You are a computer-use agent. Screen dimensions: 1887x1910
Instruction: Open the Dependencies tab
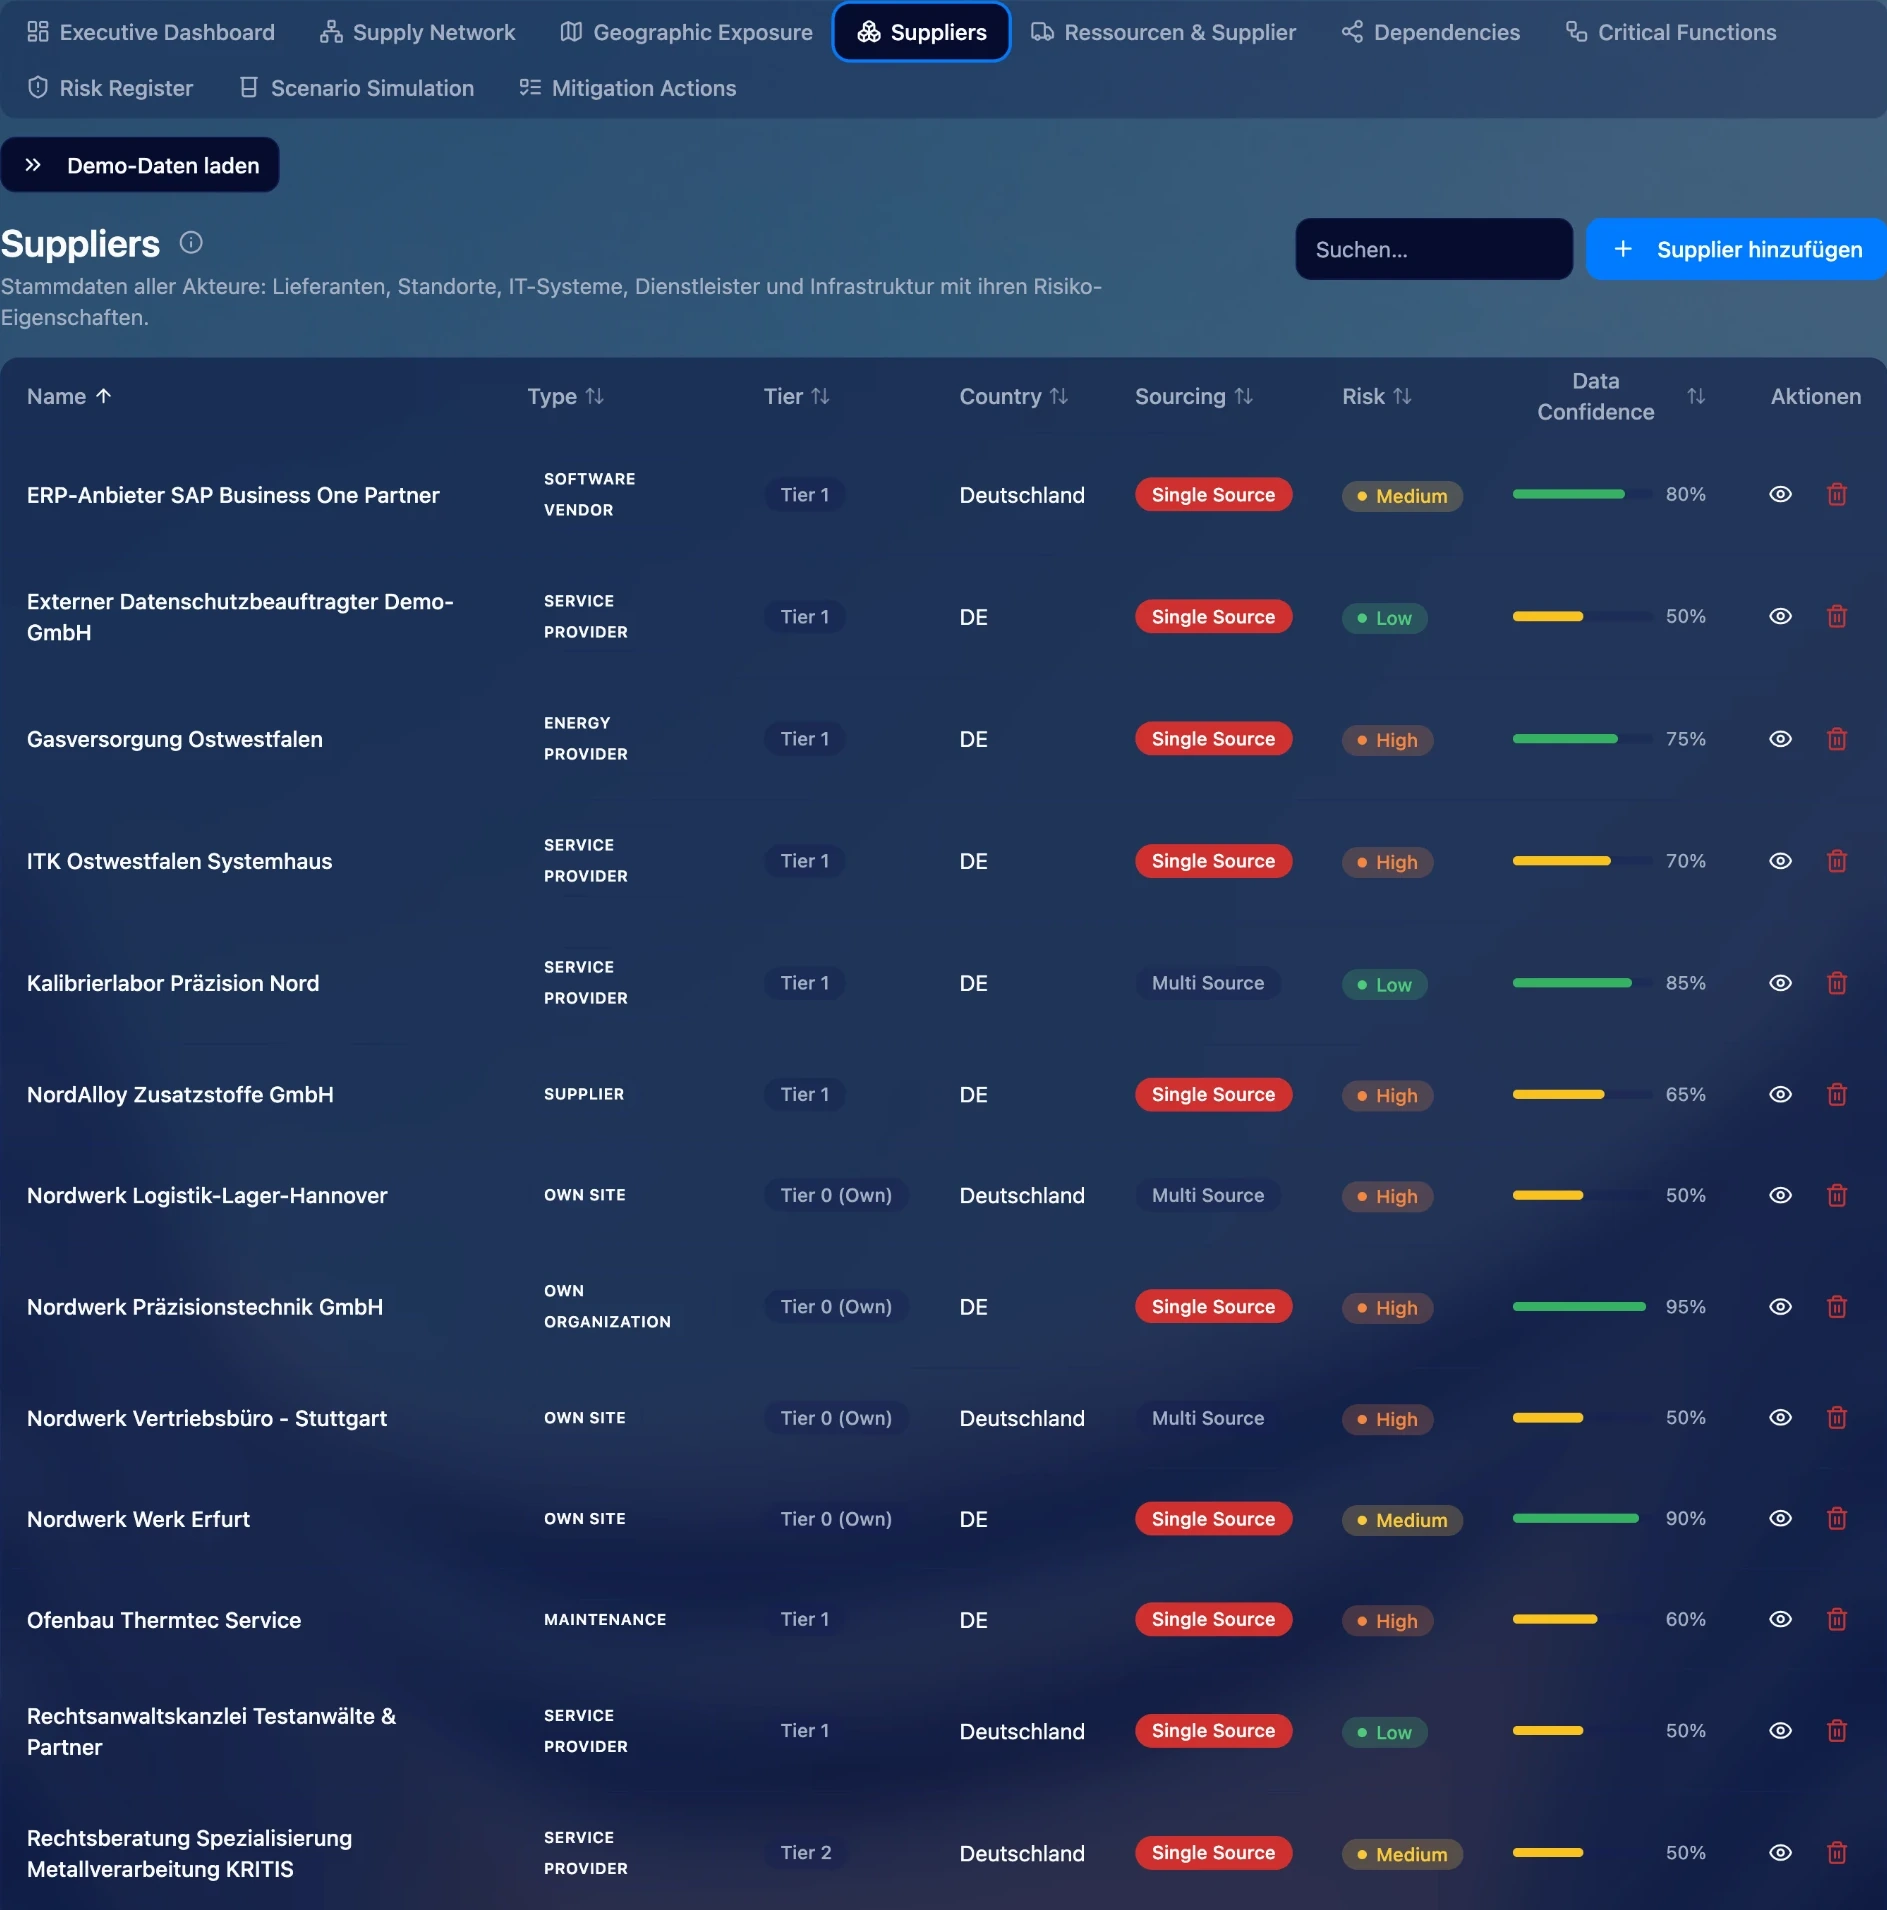[1430, 32]
